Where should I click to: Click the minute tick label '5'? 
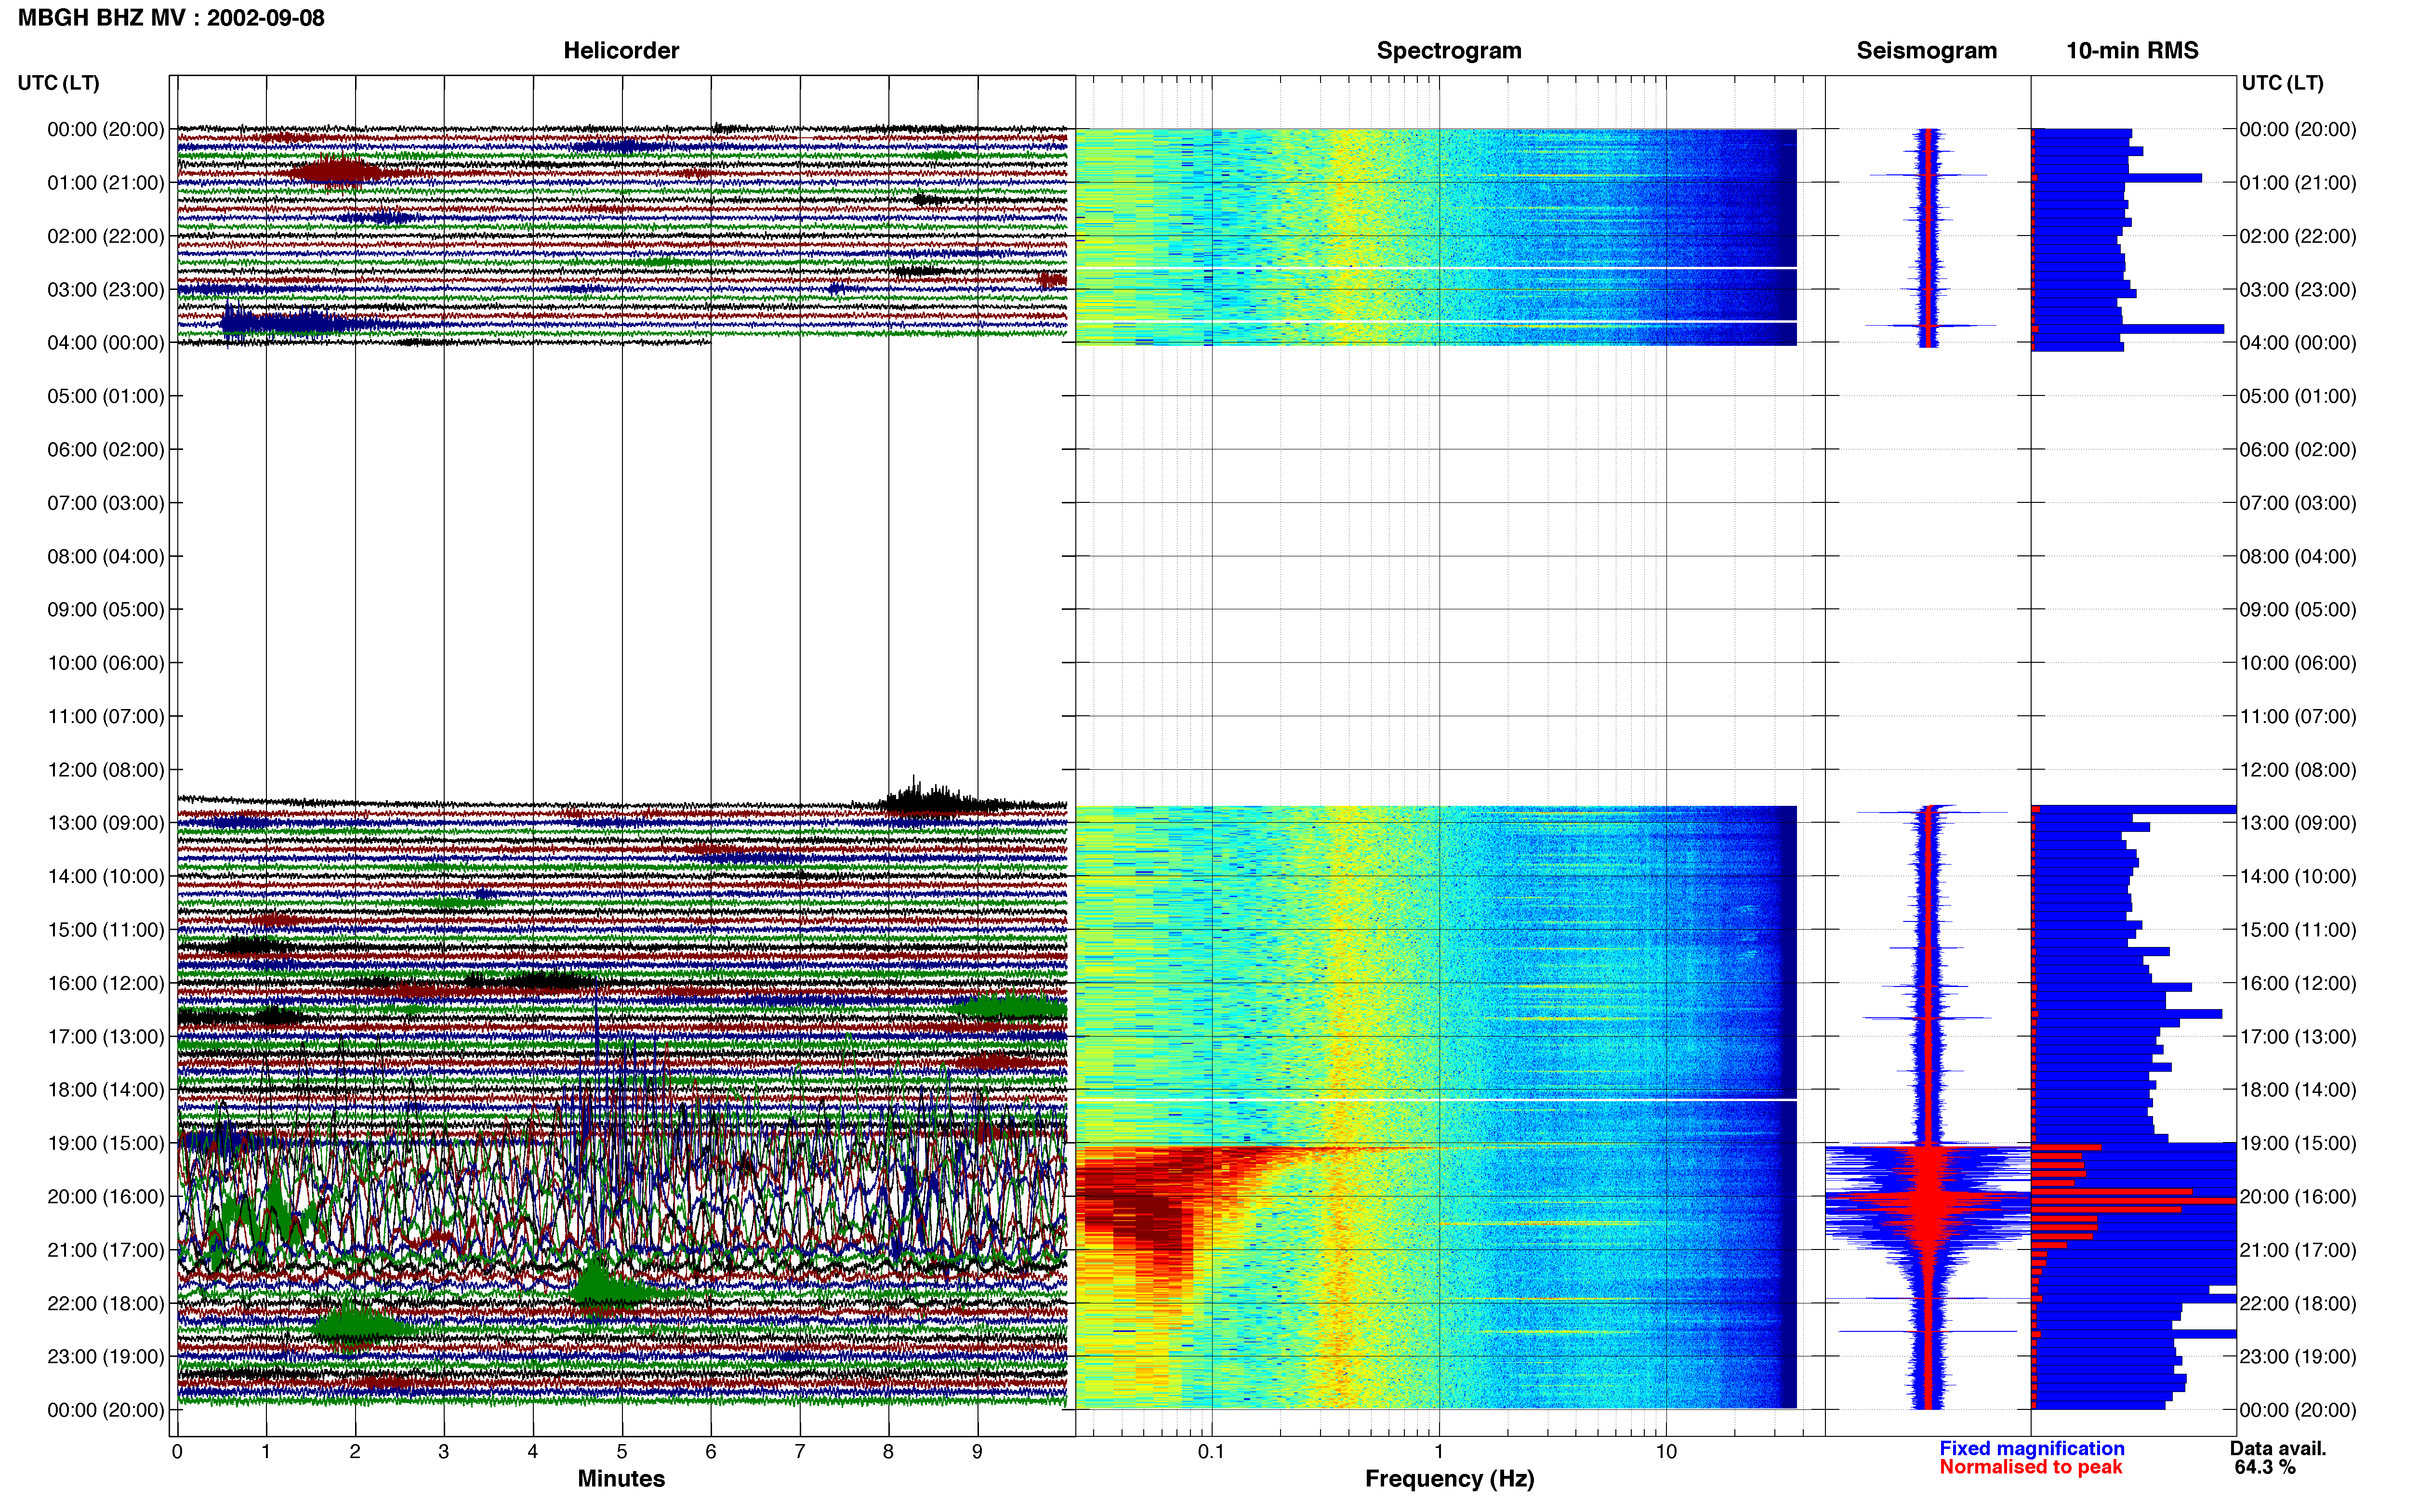pos(622,1451)
